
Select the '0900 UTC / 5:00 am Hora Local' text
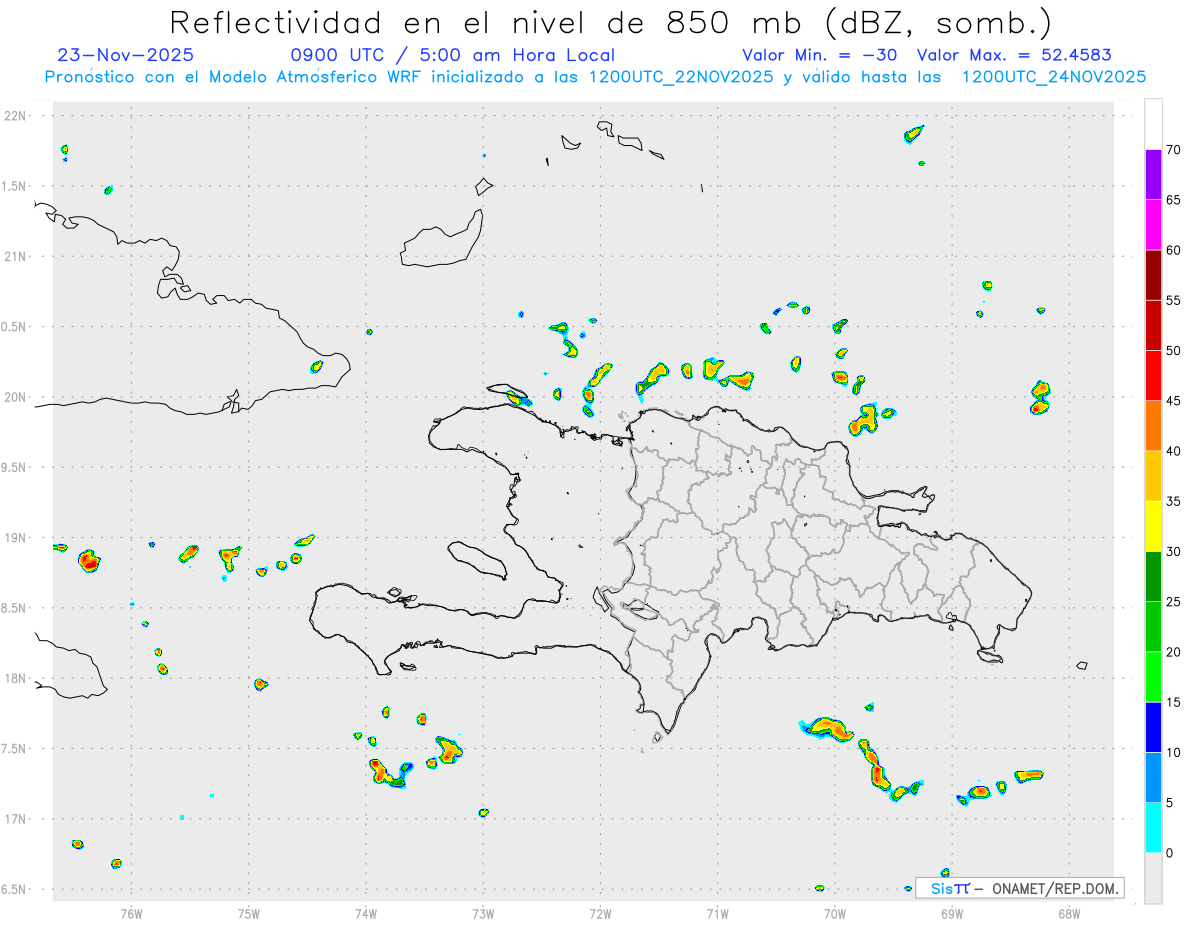click(x=452, y=55)
